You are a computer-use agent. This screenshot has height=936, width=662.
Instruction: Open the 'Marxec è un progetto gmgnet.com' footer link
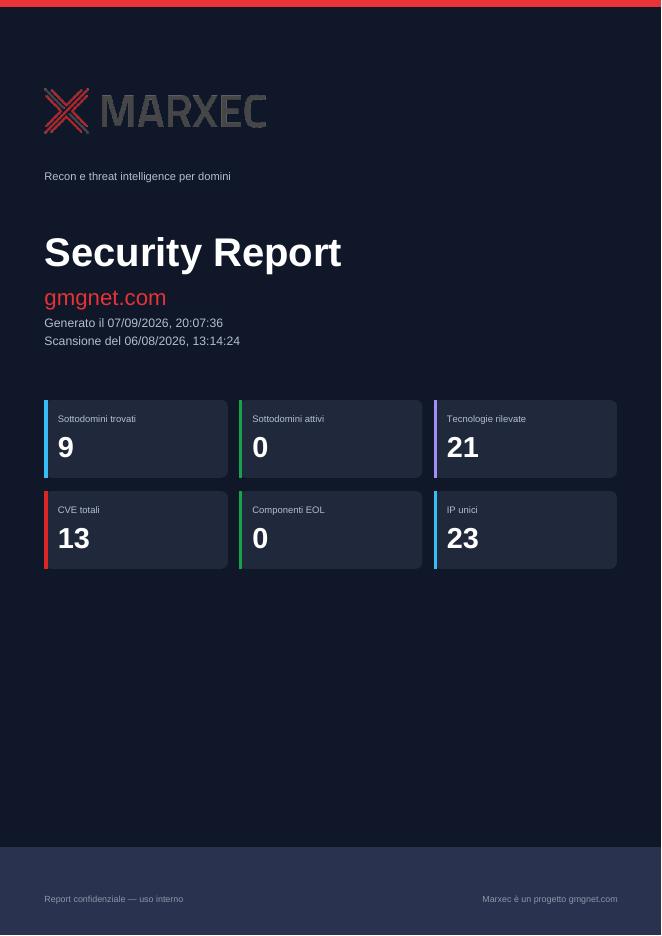pos(550,899)
